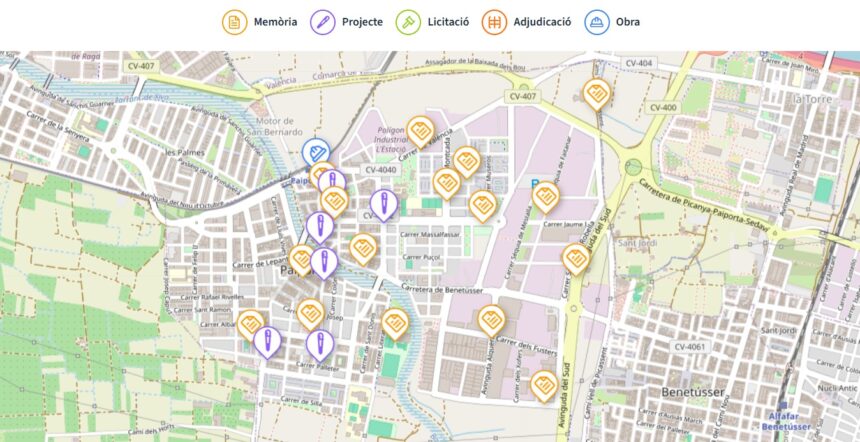Open the Memòria marker beside the top-right CV-407 label
860x442 pixels.
point(597,94)
